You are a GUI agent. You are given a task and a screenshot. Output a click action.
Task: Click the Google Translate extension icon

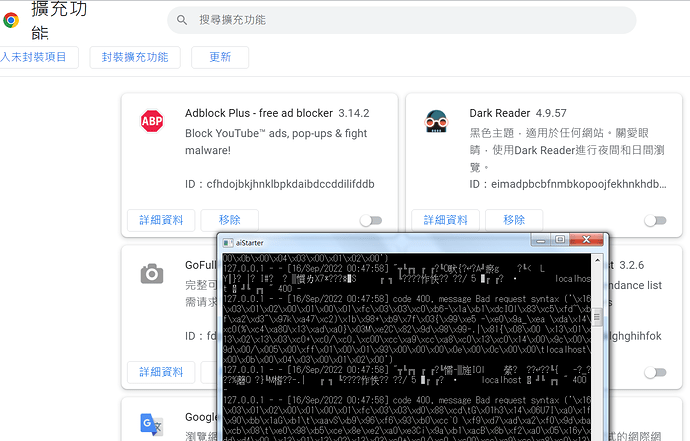[x=151, y=424]
